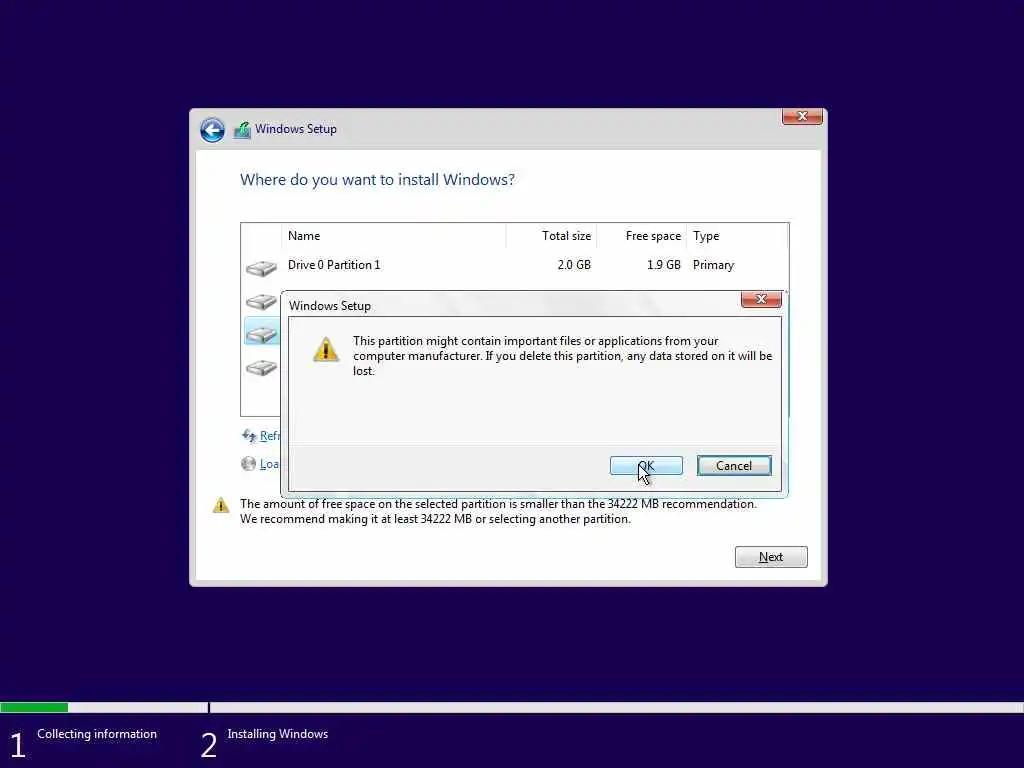The width and height of the screenshot is (1024, 768).
Task: Click the Collecting information step label
Action: [97, 734]
